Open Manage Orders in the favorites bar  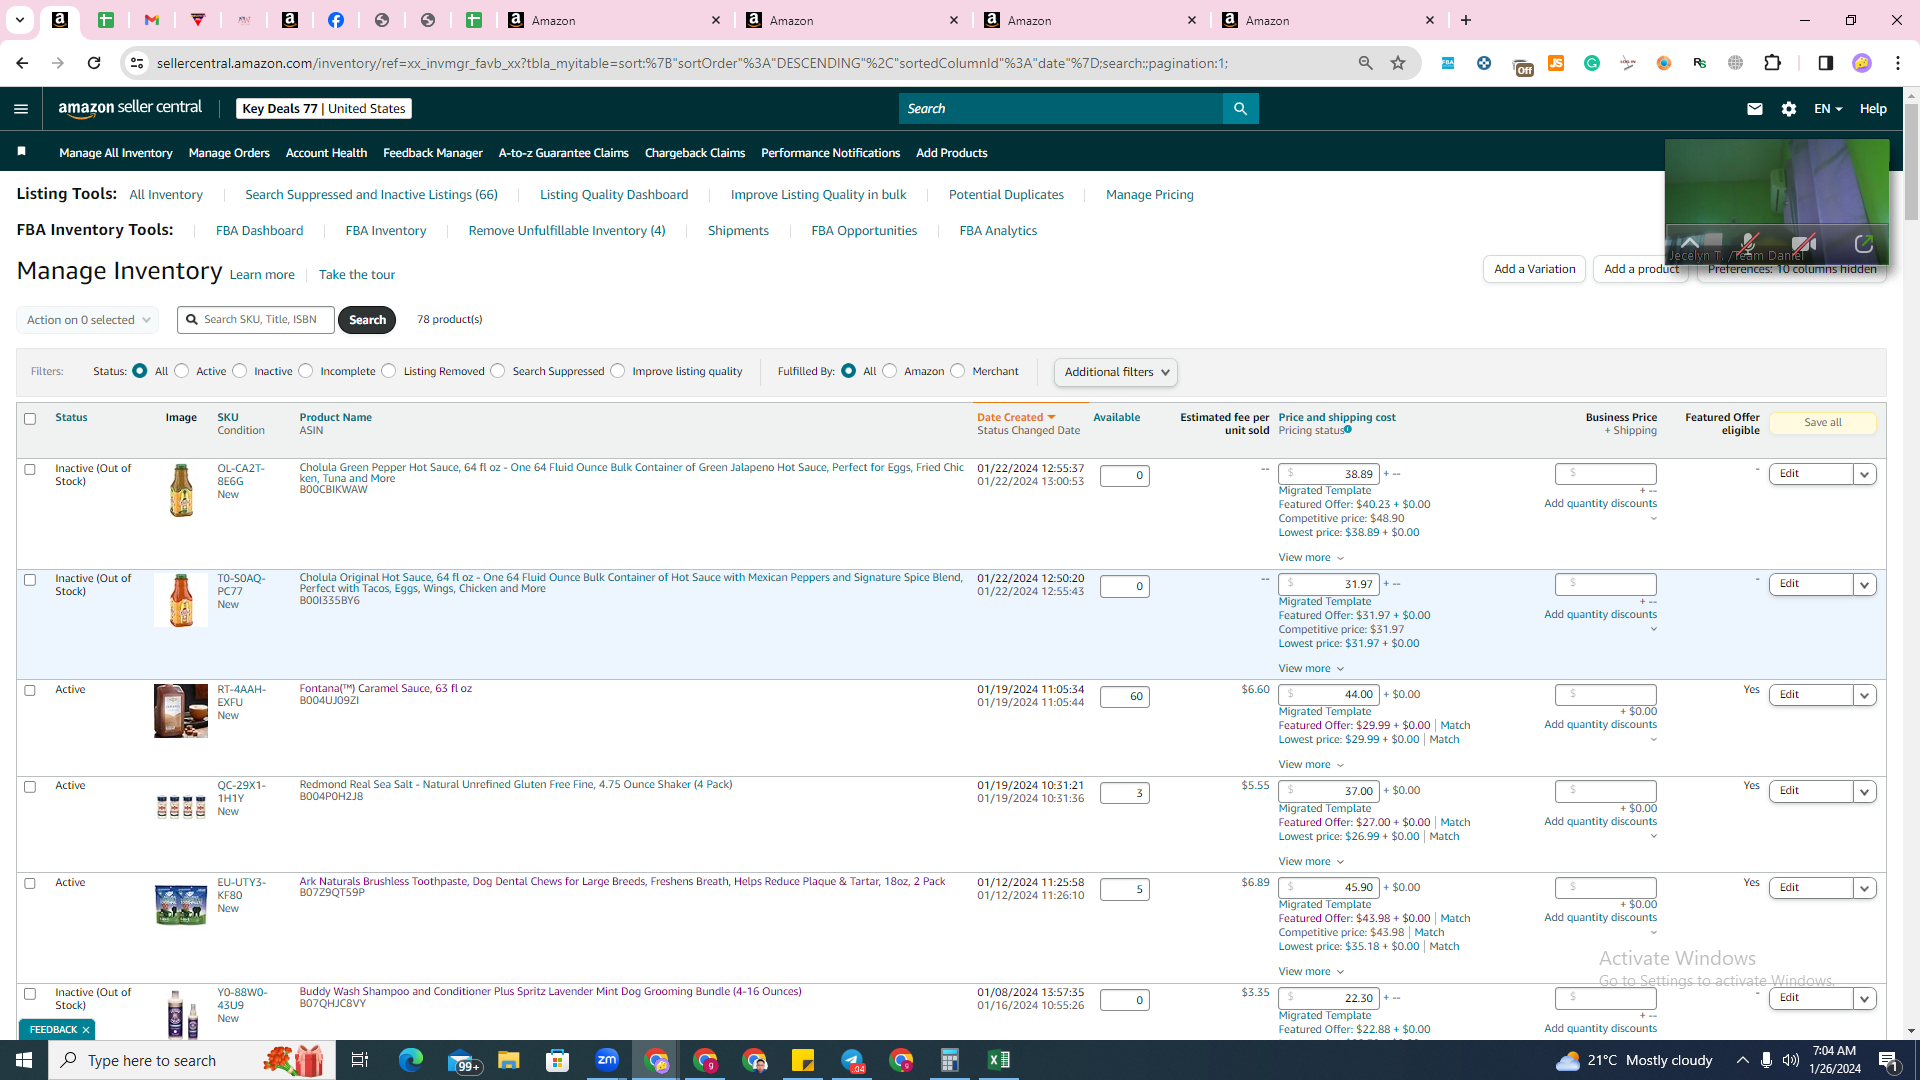[229, 153]
